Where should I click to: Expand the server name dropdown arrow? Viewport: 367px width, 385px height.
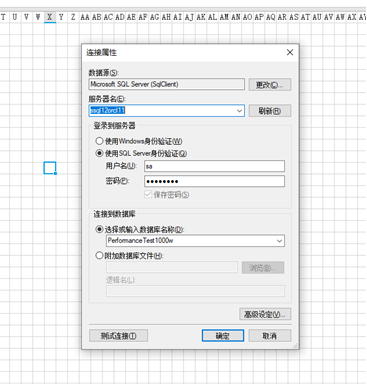pyautogui.click(x=239, y=111)
